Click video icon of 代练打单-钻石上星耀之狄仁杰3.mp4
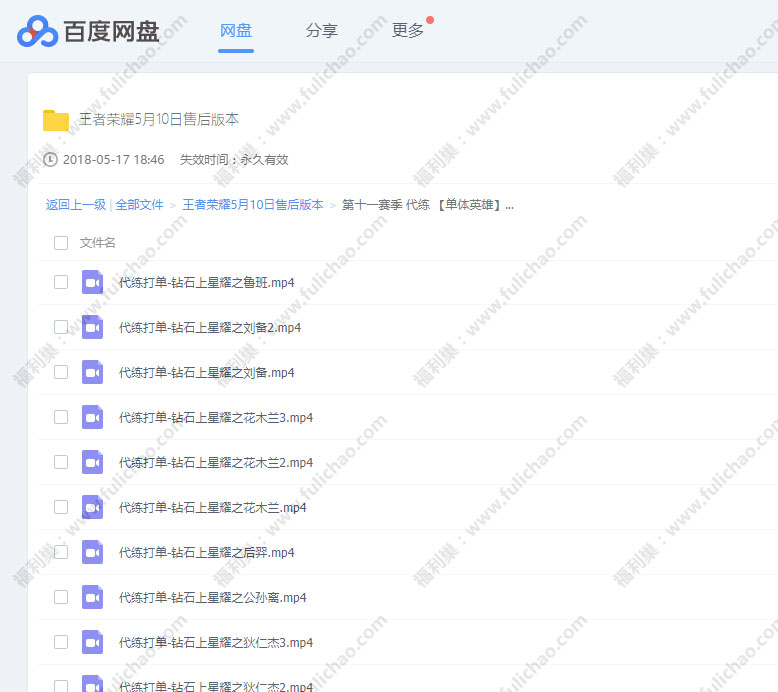The width and height of the screenshot is (778, 692). [92, 642]
